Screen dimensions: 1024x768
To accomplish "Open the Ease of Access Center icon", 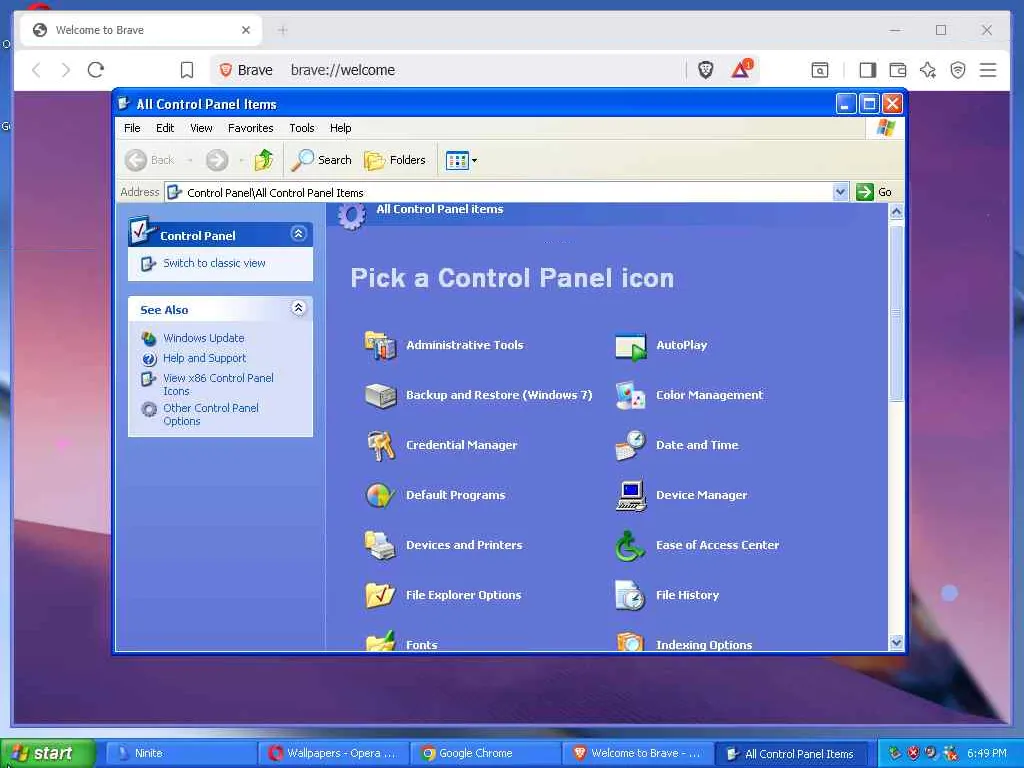I will coord(630,545).
